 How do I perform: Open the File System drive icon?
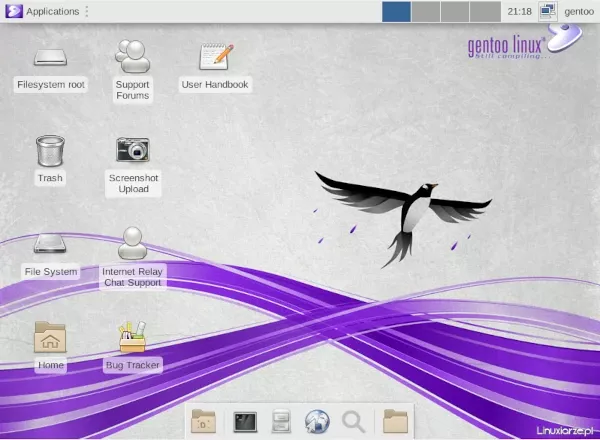tap(50, 243)
